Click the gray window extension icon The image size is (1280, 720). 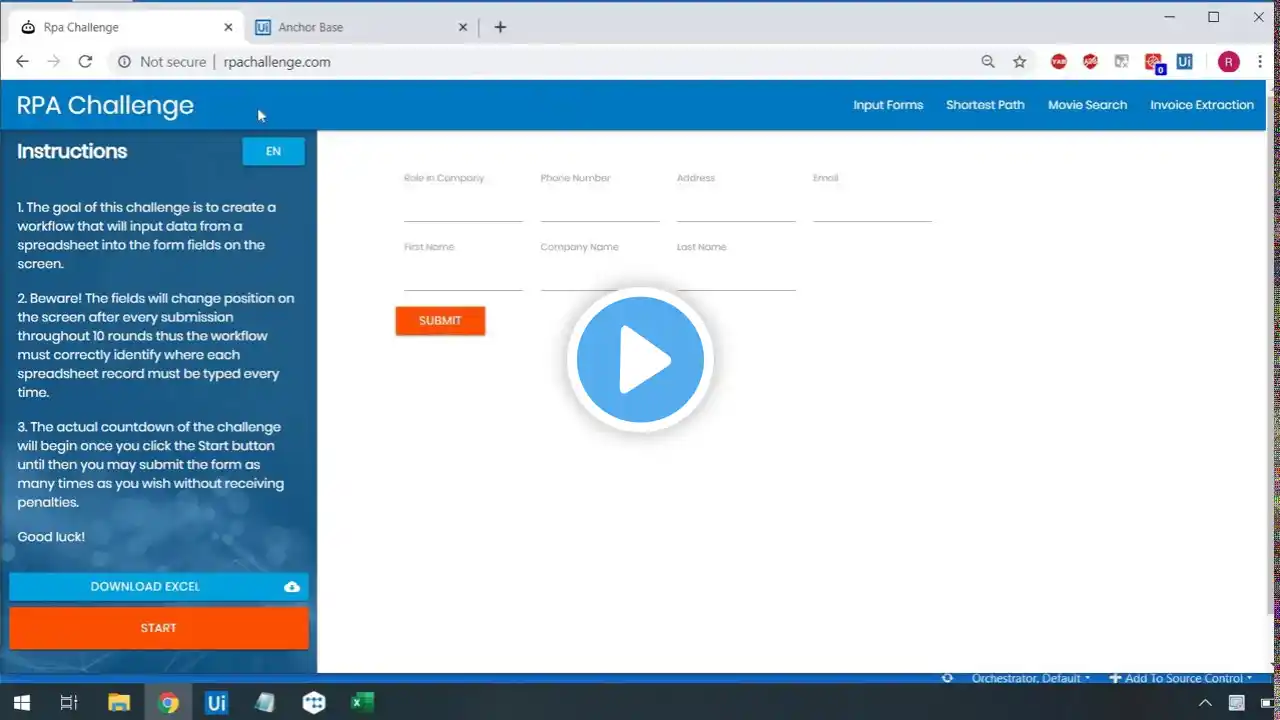coord(1122,62)
